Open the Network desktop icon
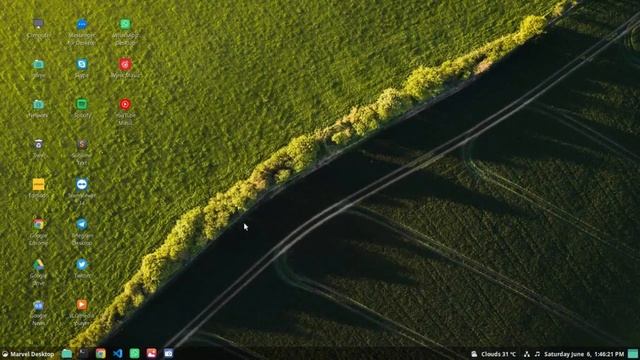The image size is (640, 360). click(x=38, y=104)
